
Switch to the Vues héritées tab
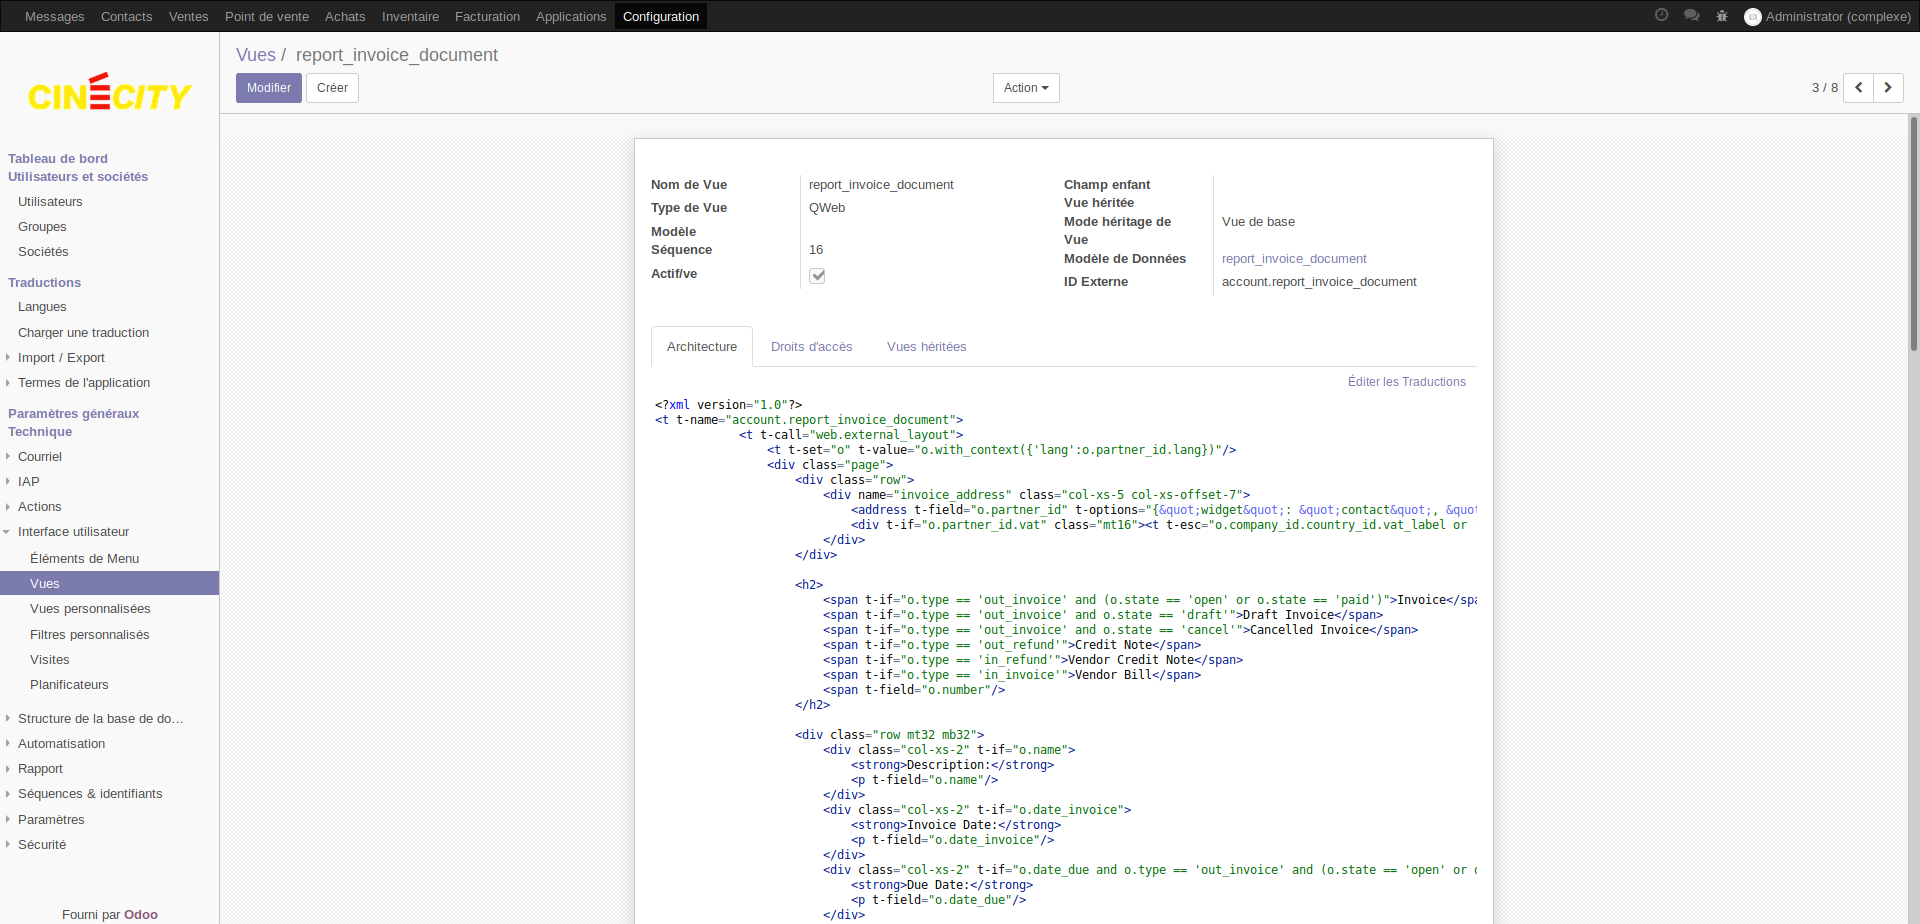926,347
